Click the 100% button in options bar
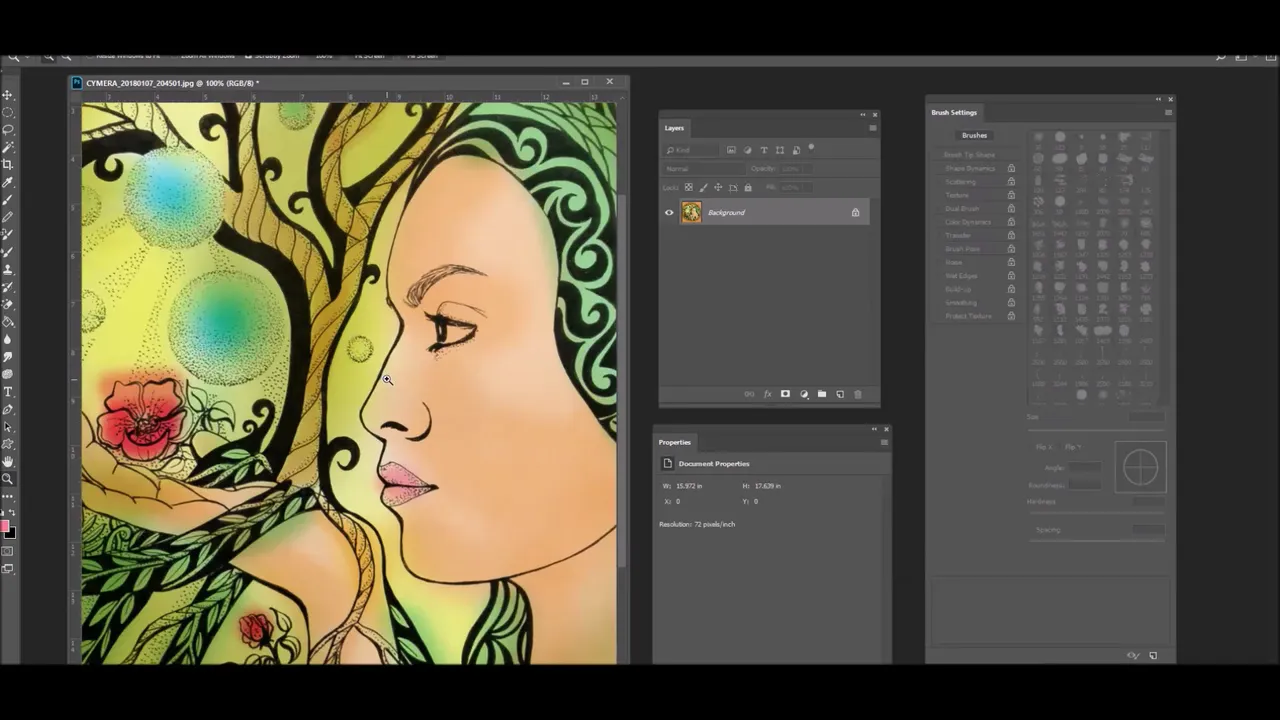This screenshot has height=720, width=1280. click(324, 56)
